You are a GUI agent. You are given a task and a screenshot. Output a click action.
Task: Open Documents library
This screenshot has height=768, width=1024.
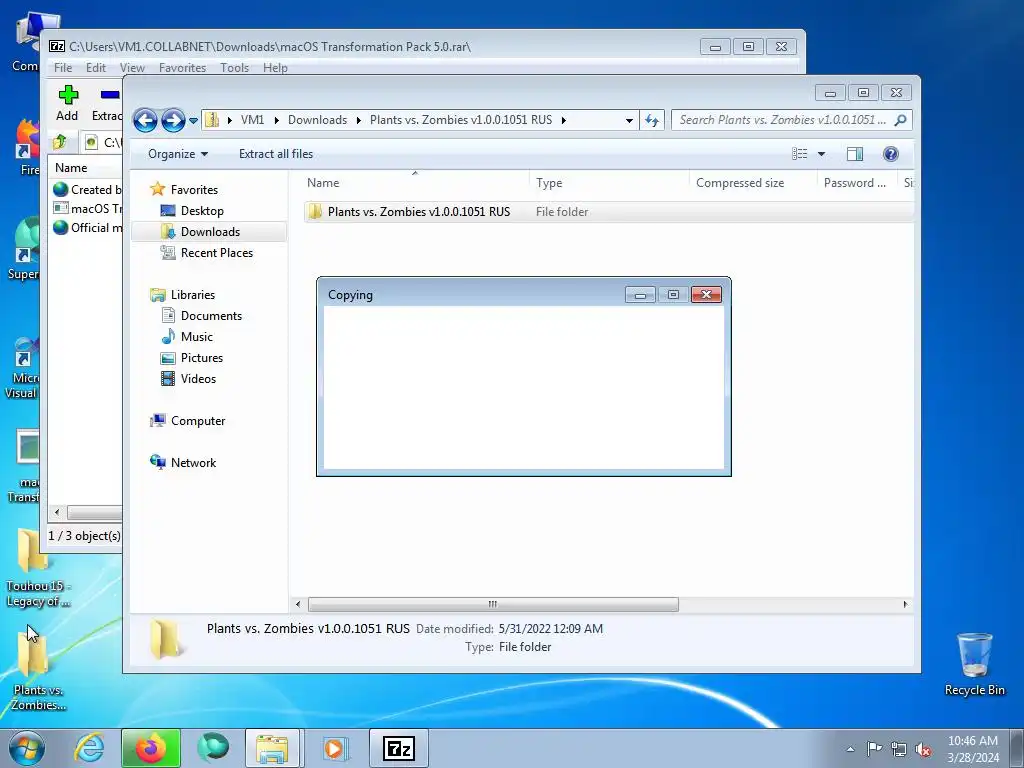211,316
